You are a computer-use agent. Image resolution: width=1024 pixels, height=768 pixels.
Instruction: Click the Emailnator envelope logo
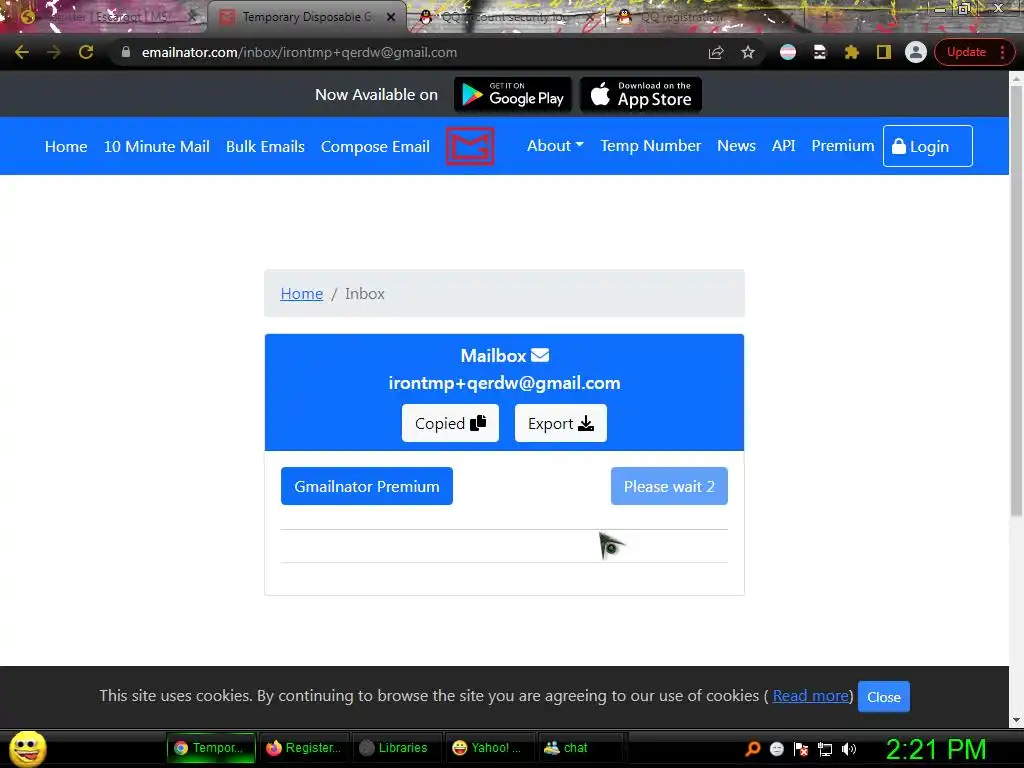pos(470,146)
